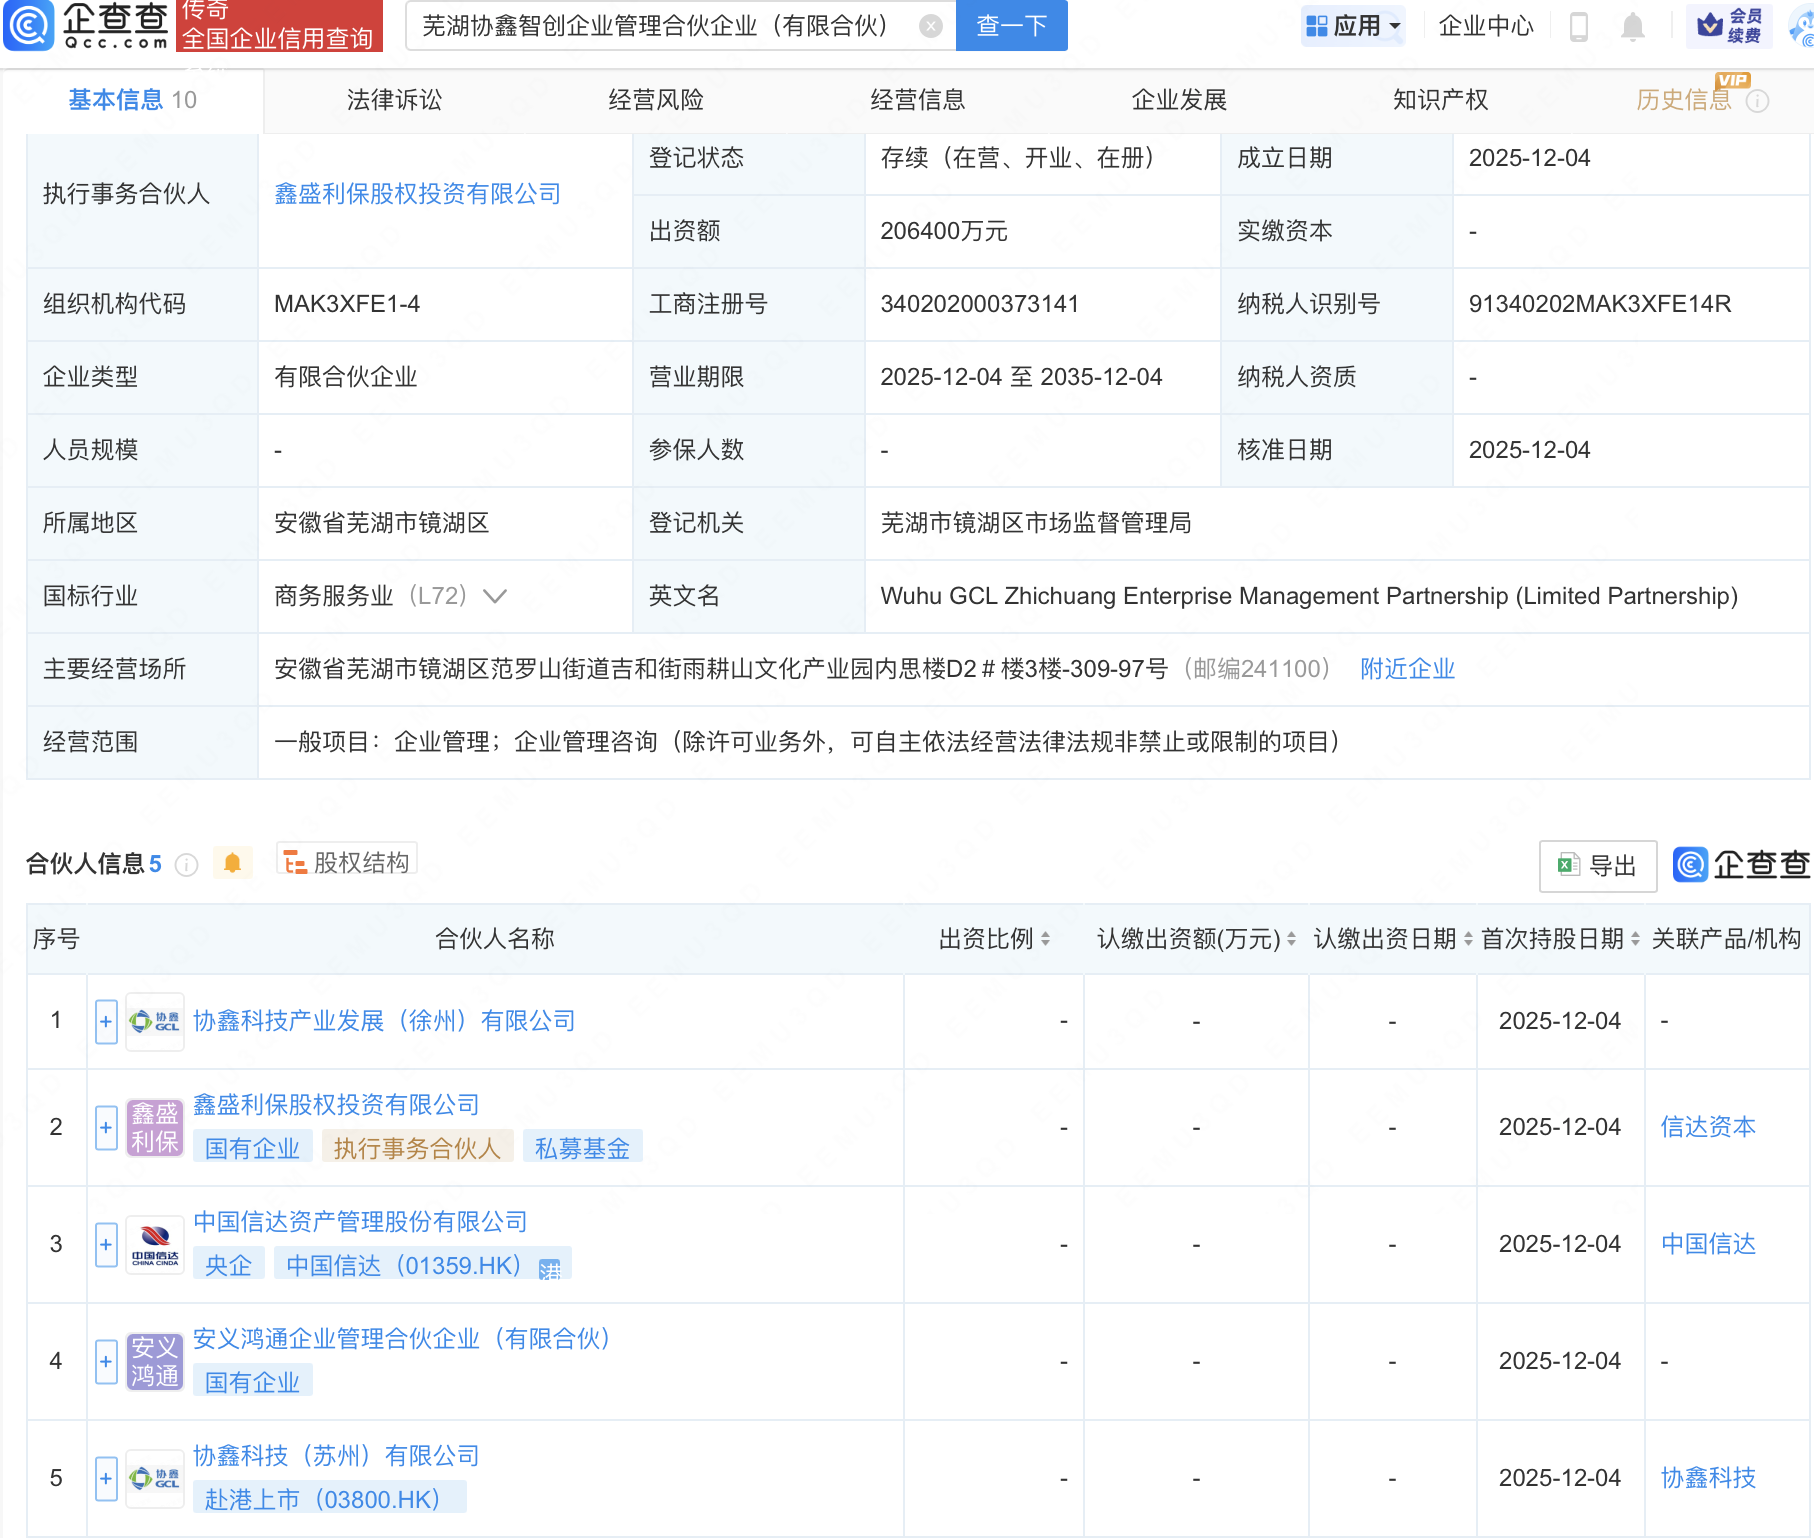1814x1538 pixels.
Task: Expand row 3 中国信达资产管理 plus button
Action: tap(106, 1244)
